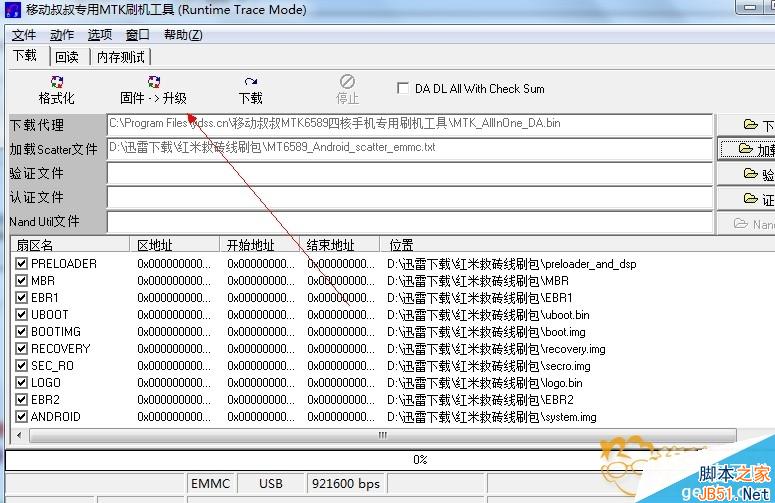Enable DA DL All With Check Sum
The image size is (775, 503).
(403, 88)
